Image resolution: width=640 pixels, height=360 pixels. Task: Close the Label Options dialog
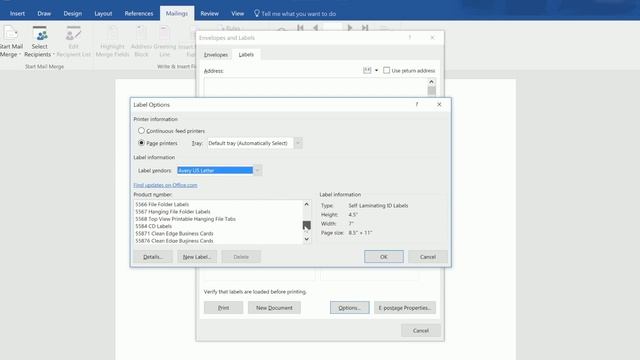pyautogui.click(x=439, y=104)
